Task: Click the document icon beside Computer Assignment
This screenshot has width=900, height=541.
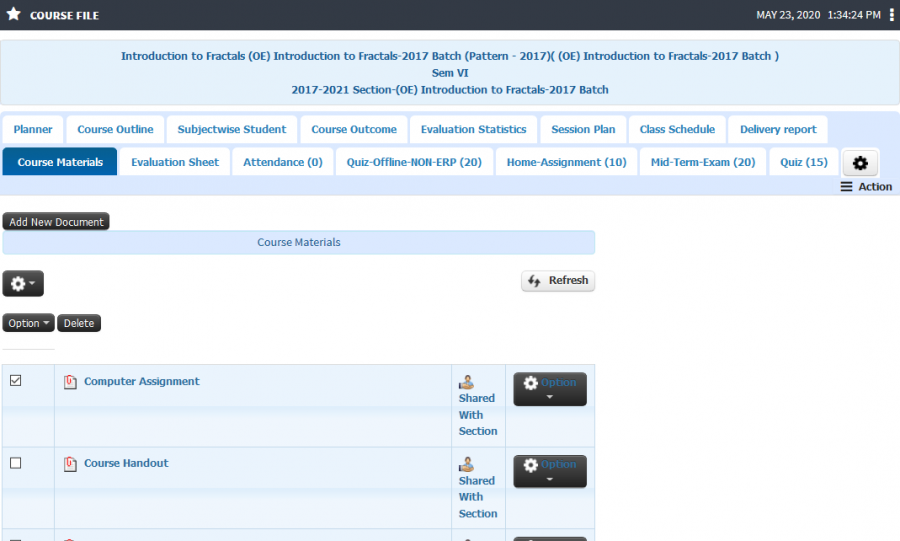Action: [70, 382]
